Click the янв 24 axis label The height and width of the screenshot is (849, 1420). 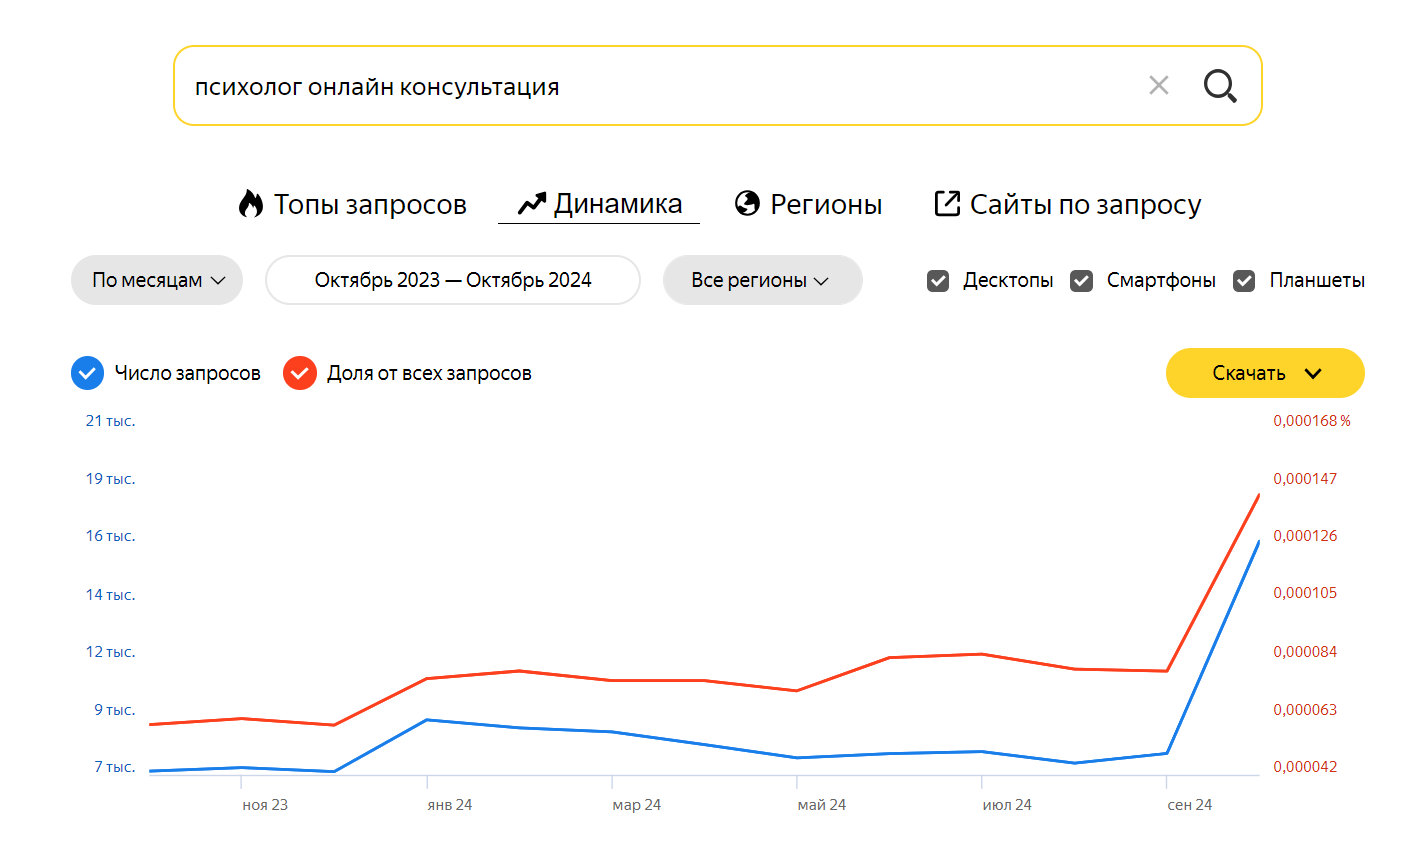point(450,805)
